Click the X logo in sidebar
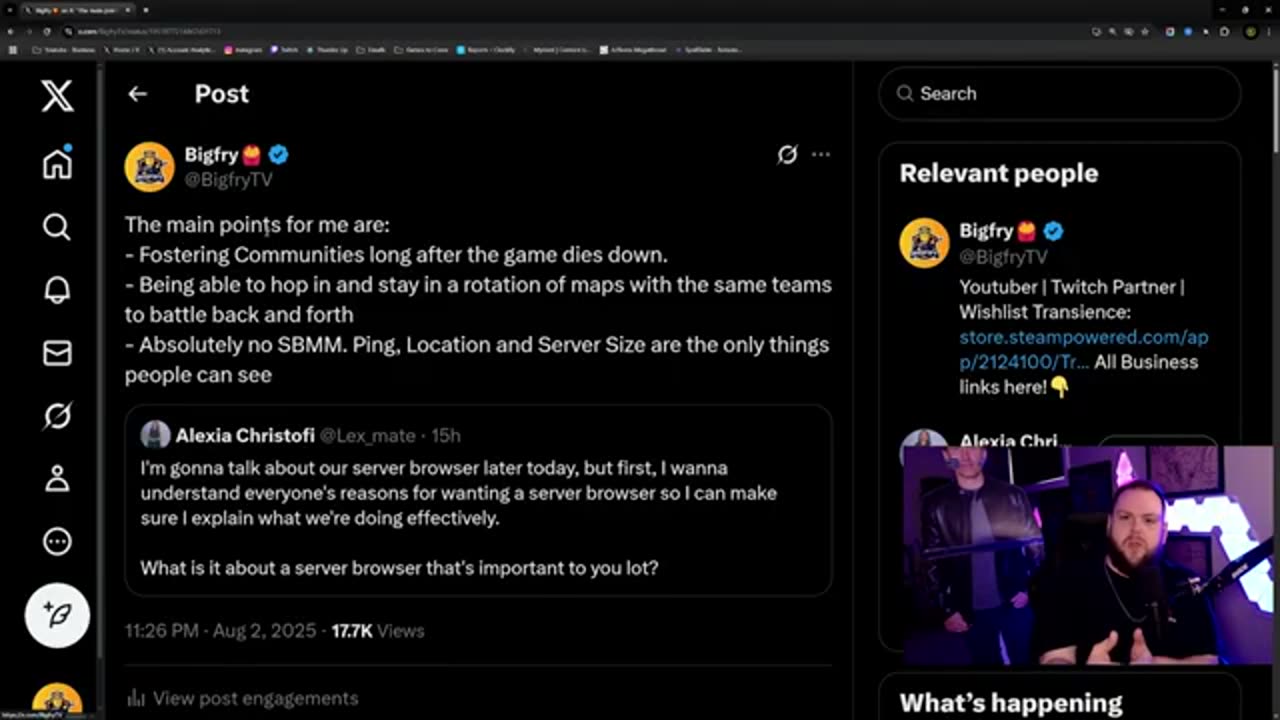 click(57, 96)
